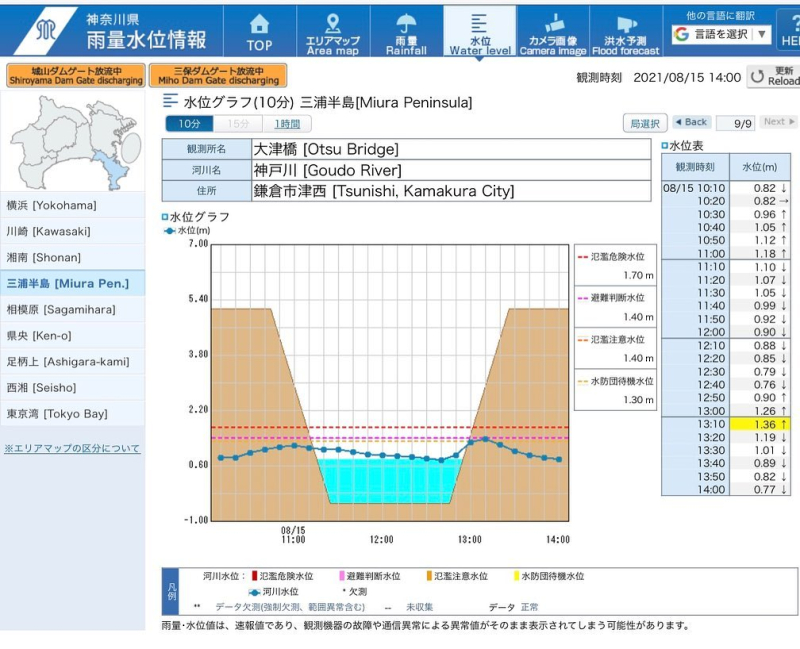Switch graph to 1時間 interval
800x649 pixels.
click(287, 124)
